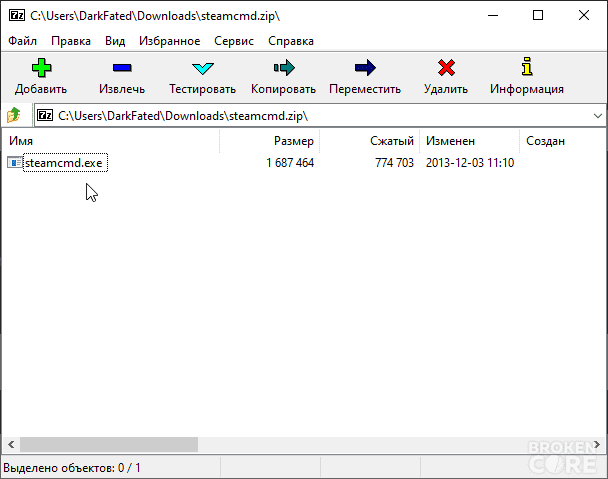Click the scrollbar right arrow

coord(597,444)
